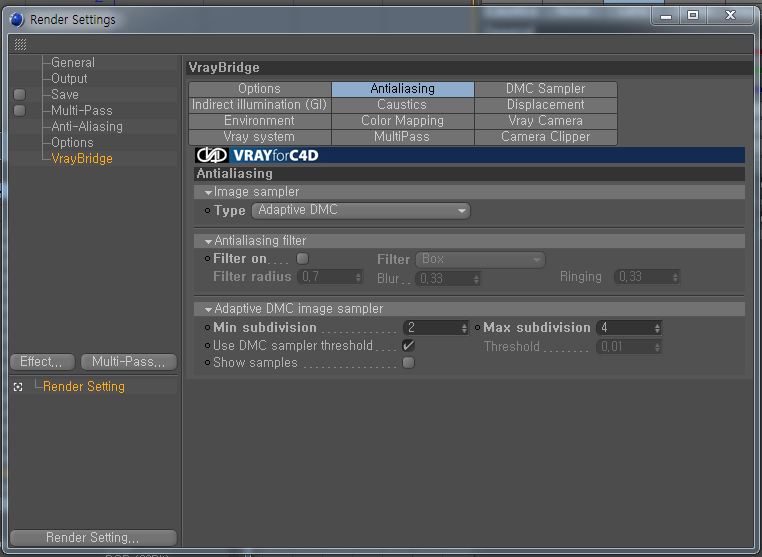
Task: Click the Multi-Pass... button
Action: 129,362
